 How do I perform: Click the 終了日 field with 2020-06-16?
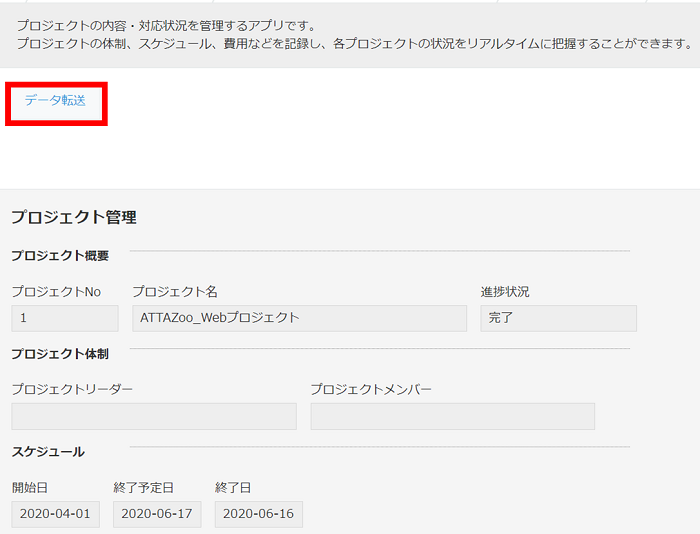258,514
